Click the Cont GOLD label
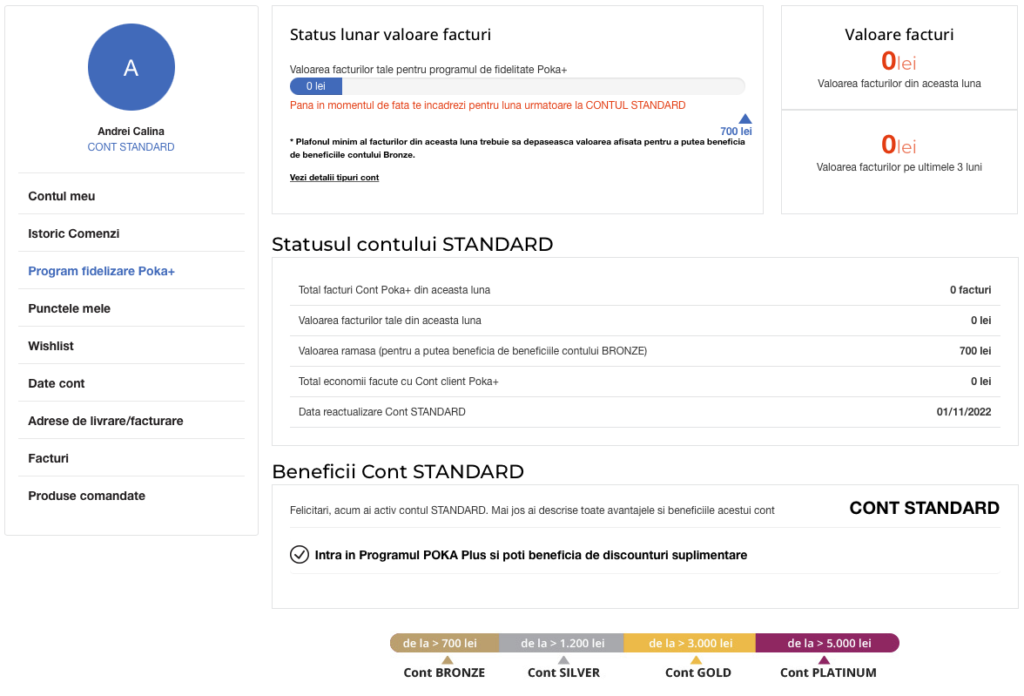Image resolution: width=1024 pixels, height=696 pixels. 698,672
